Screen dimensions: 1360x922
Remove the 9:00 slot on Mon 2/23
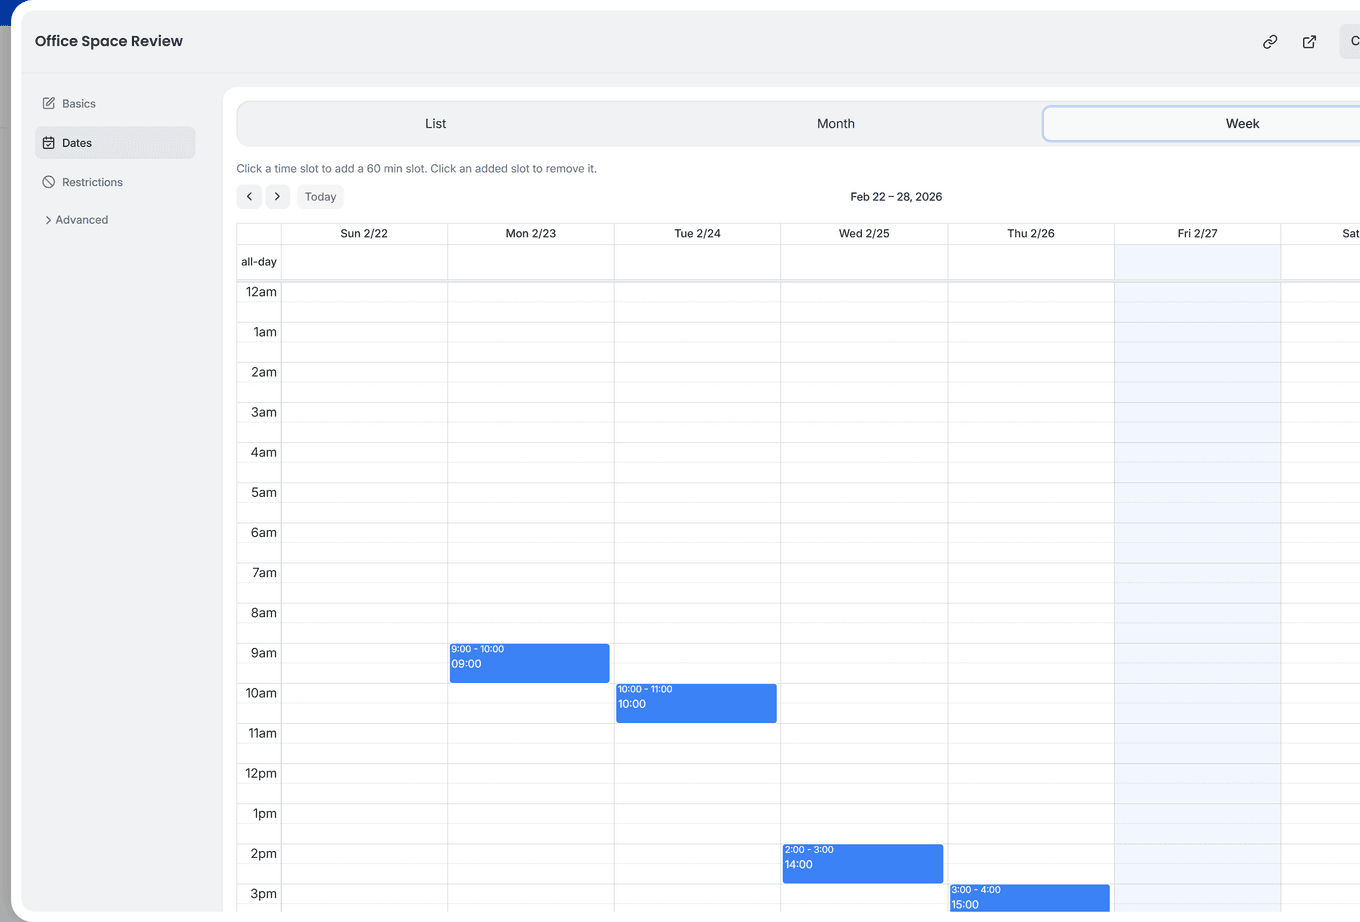(529, 663)
